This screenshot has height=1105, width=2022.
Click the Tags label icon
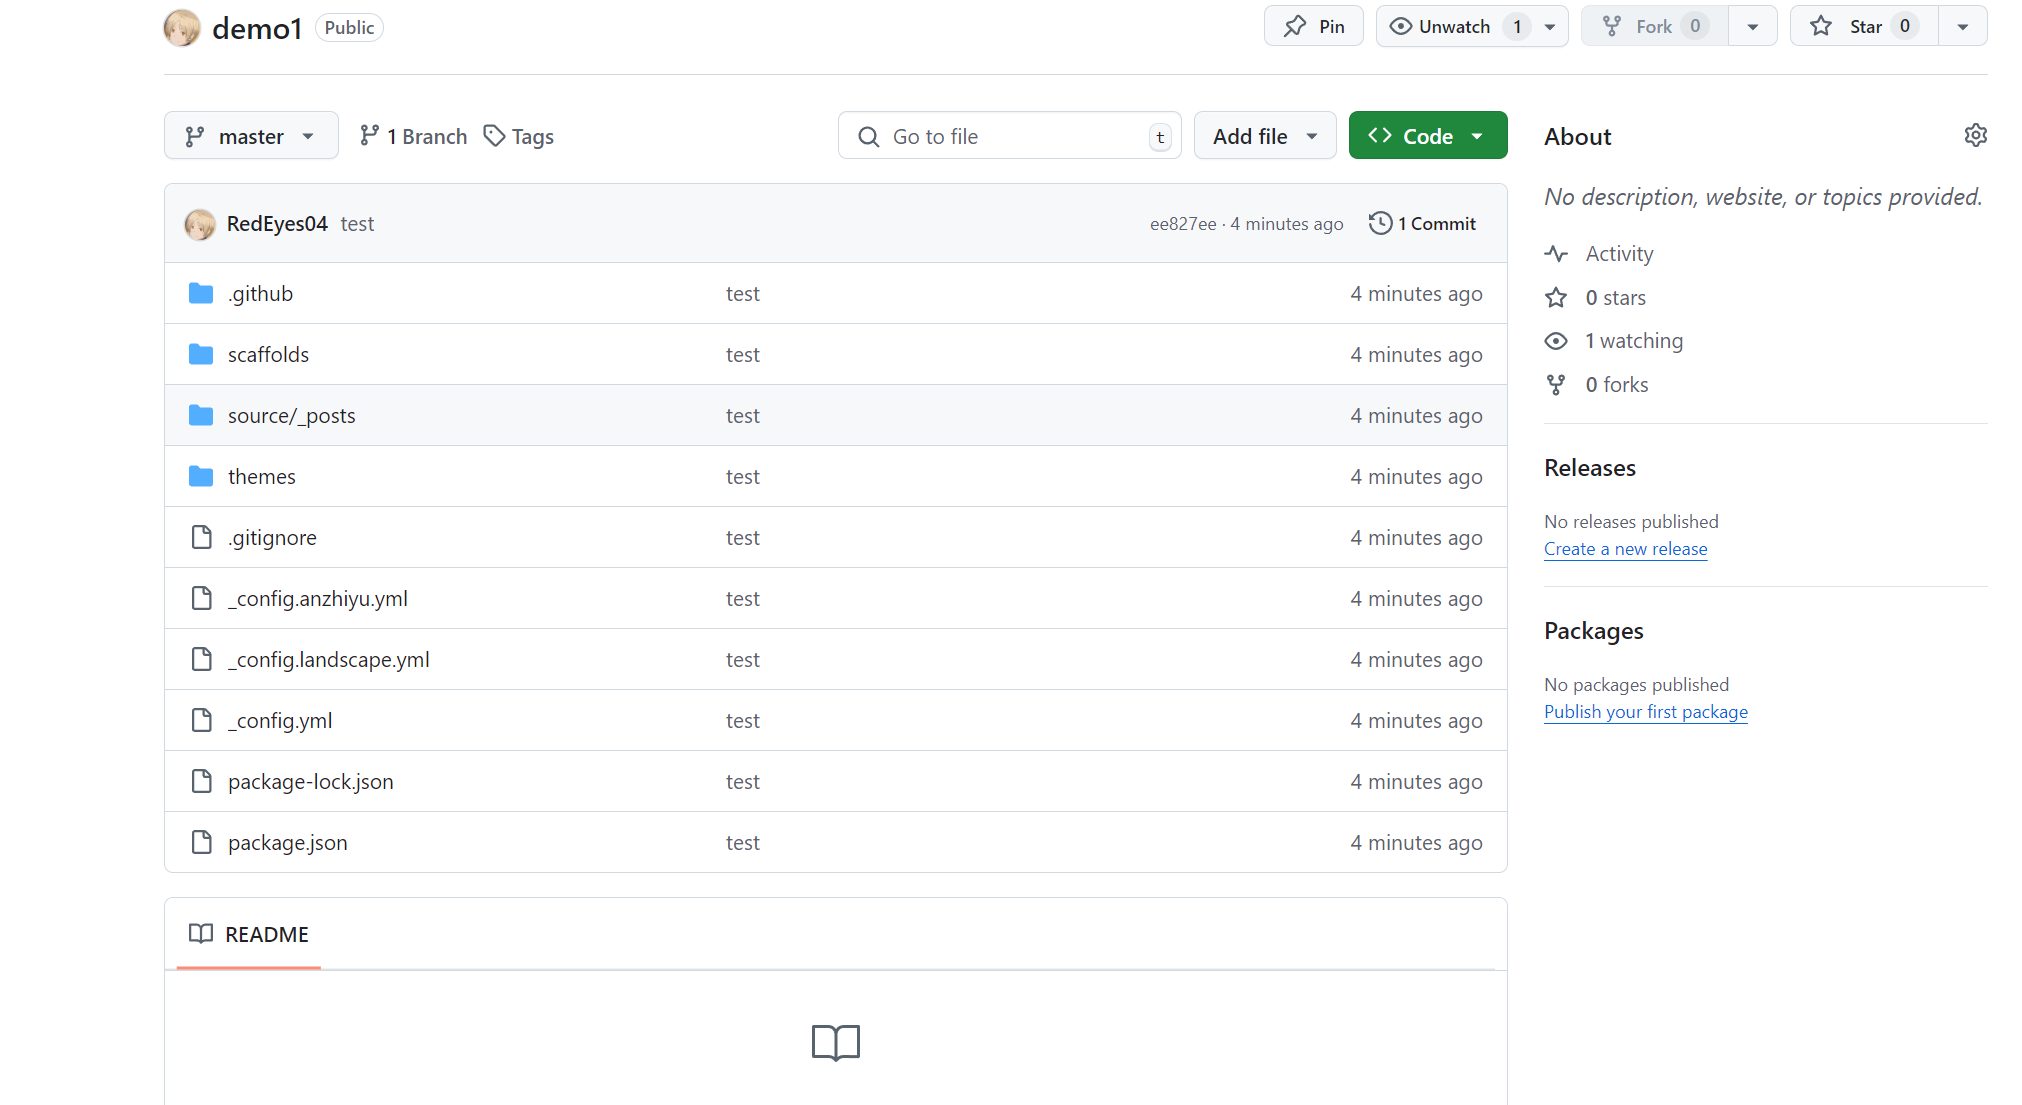point(494,135)
